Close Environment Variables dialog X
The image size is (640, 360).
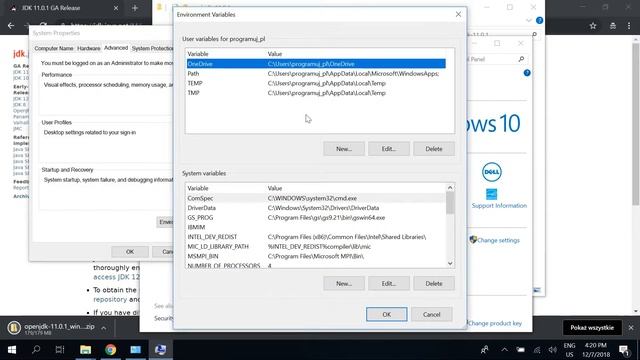(458, 14)
